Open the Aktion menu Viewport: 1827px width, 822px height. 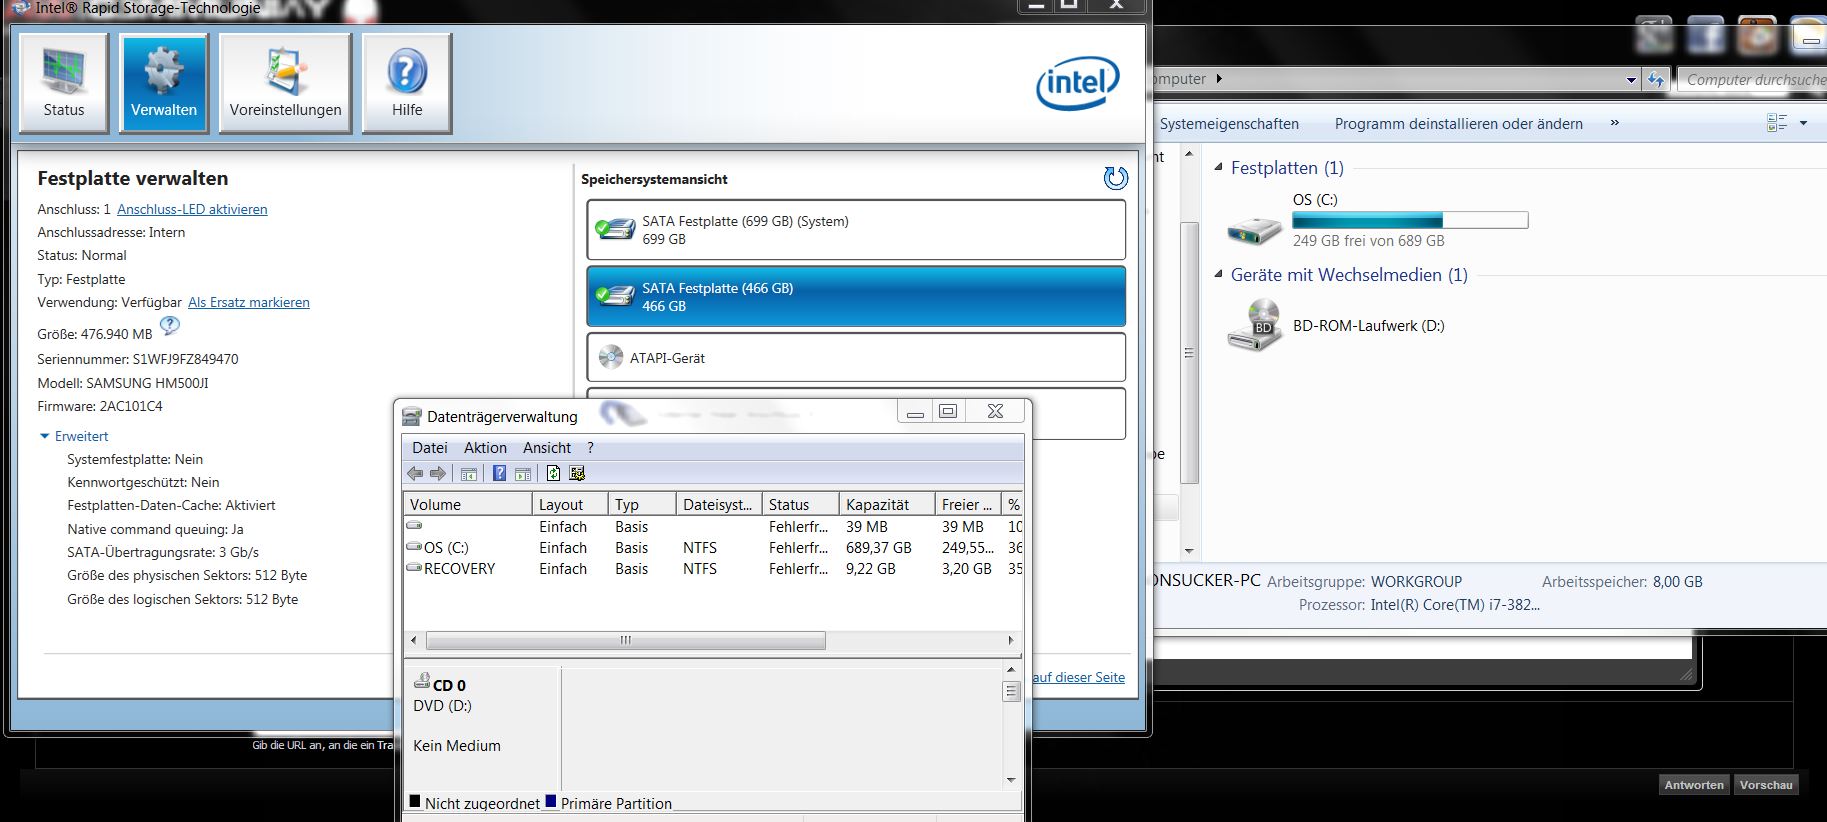485,448
